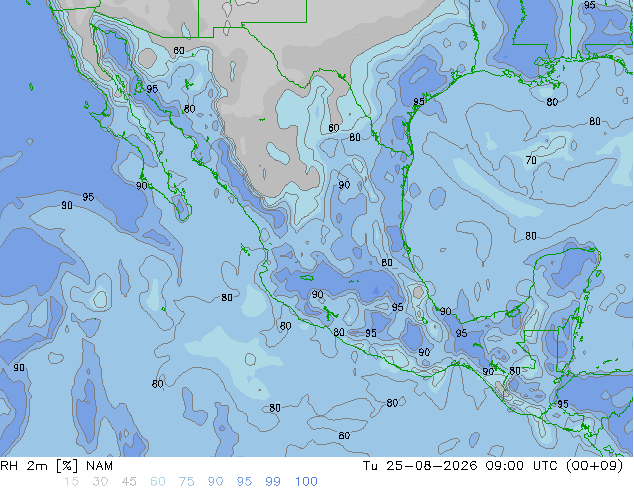Select the legend value 95 in the color scale
Screen dimensions: 634x490
pyautogui.click(x=244, y=482)
